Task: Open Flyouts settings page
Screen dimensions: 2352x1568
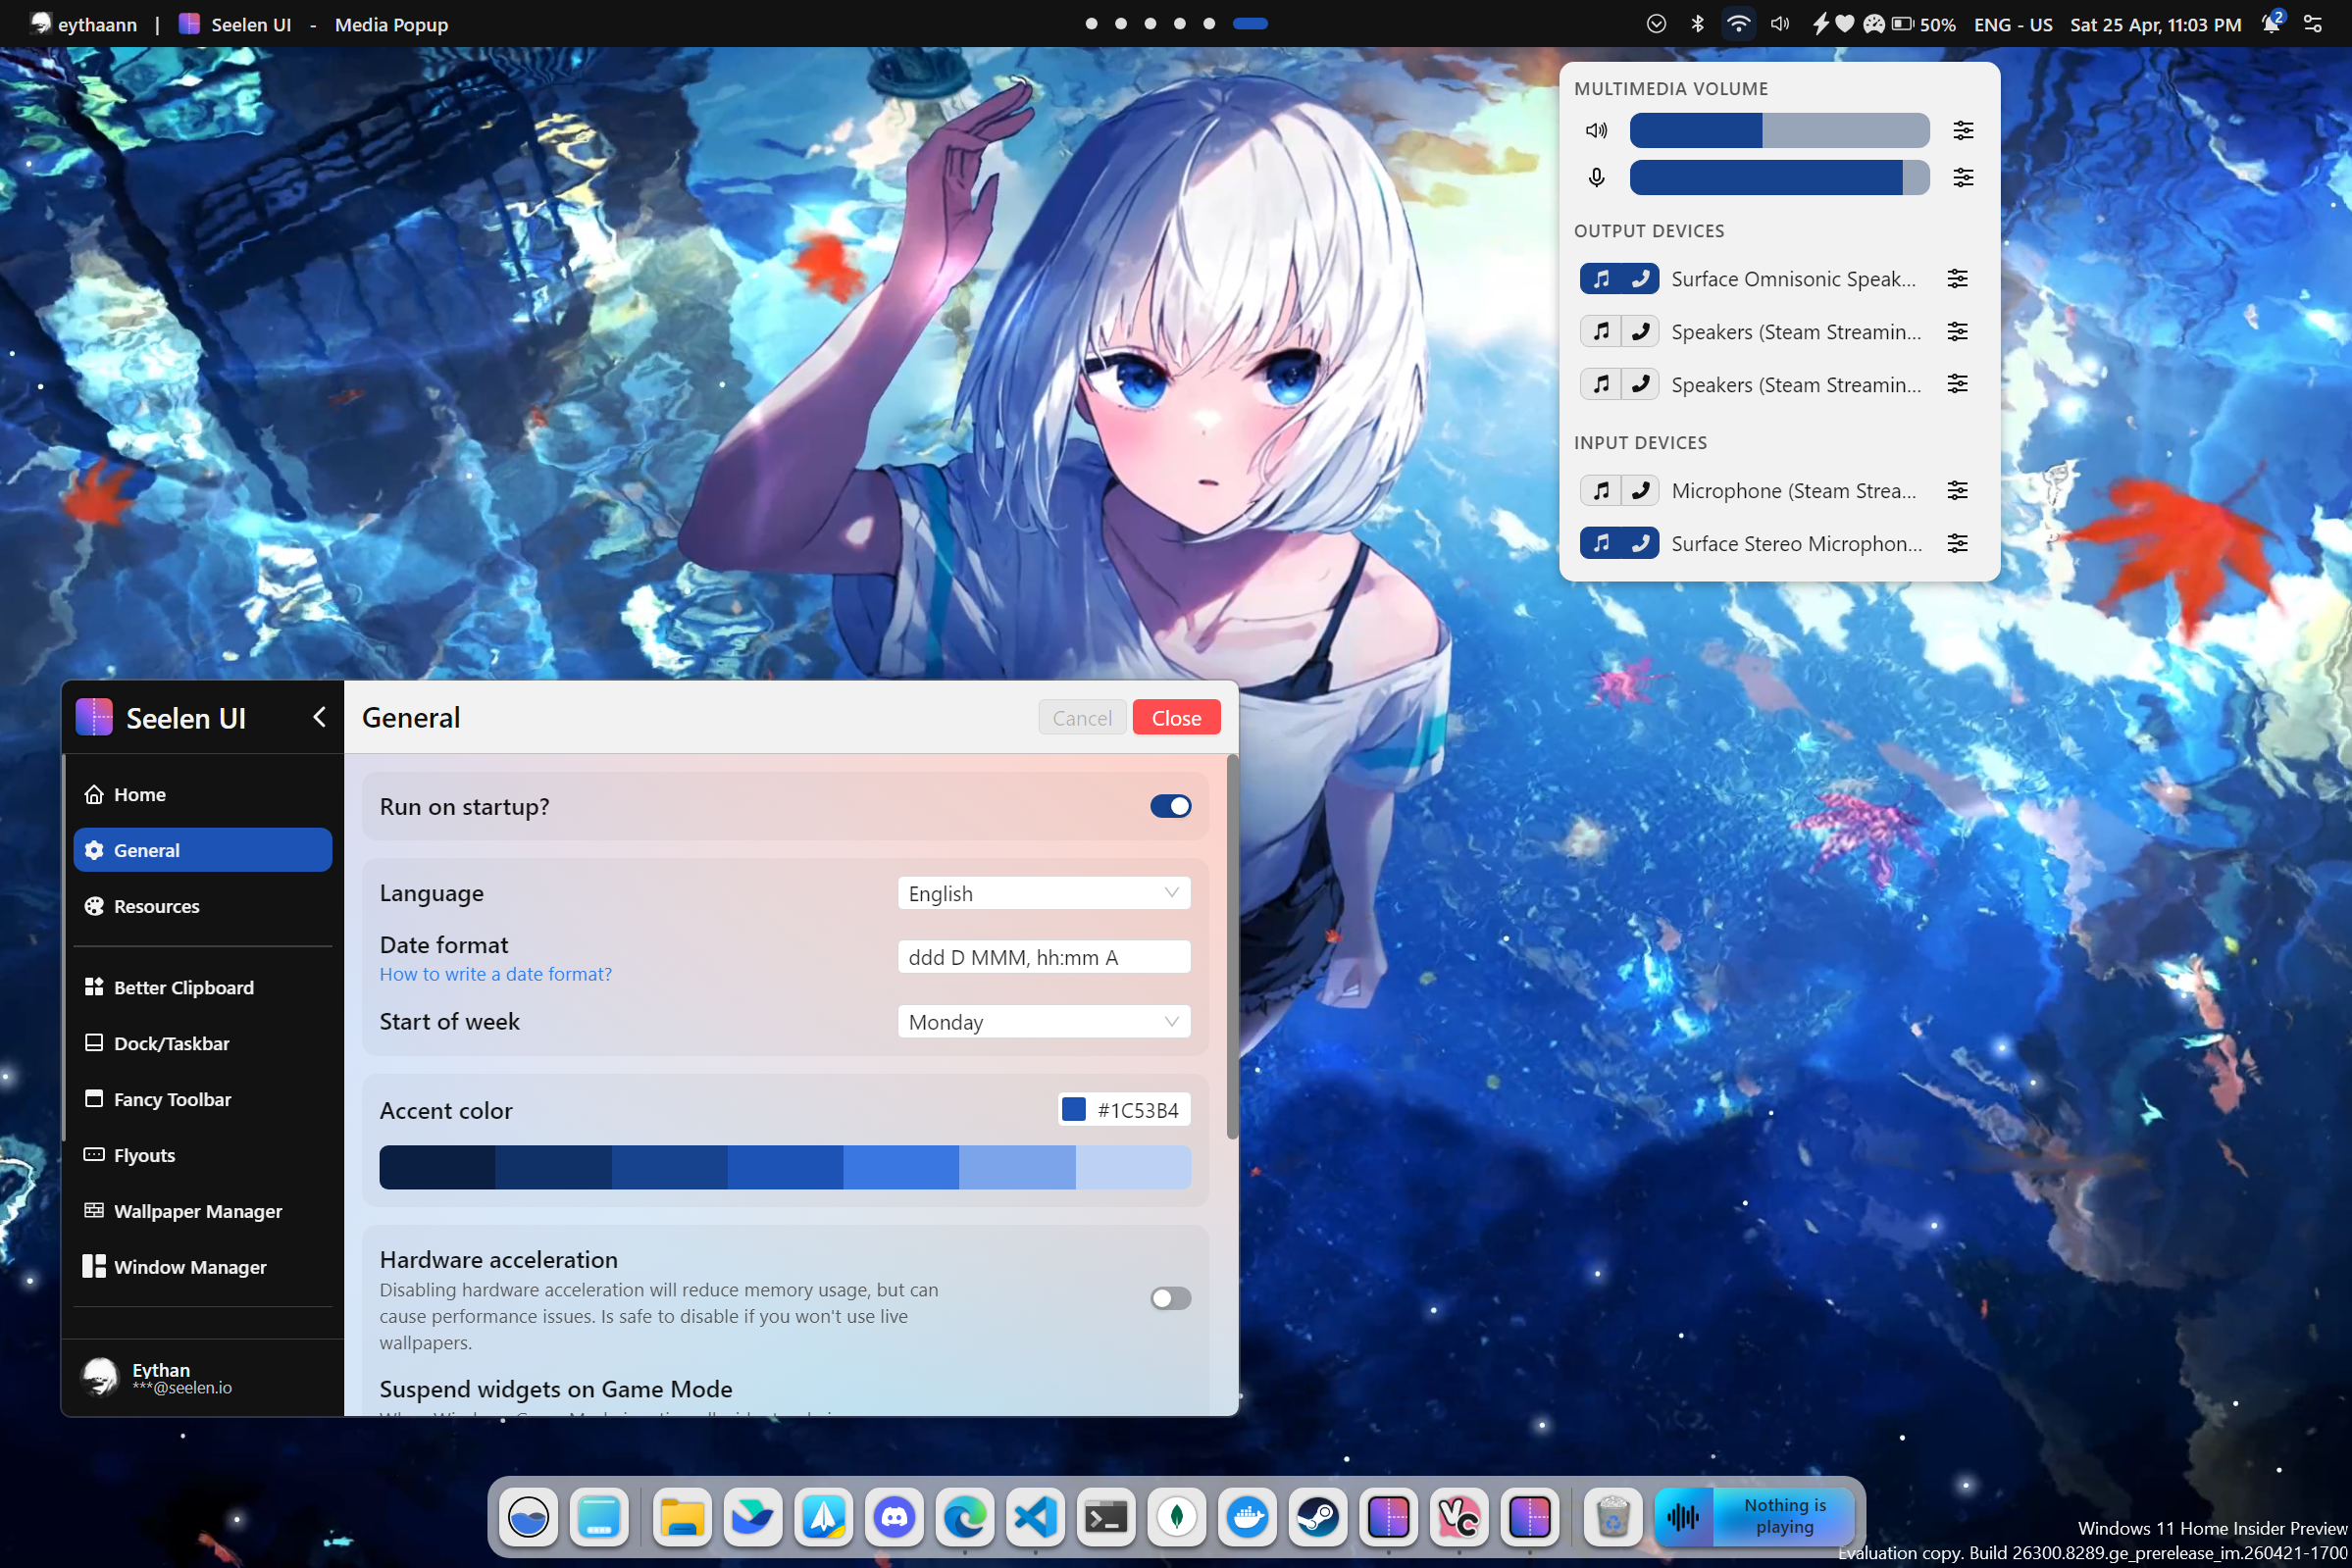Action: (203, 1155)
